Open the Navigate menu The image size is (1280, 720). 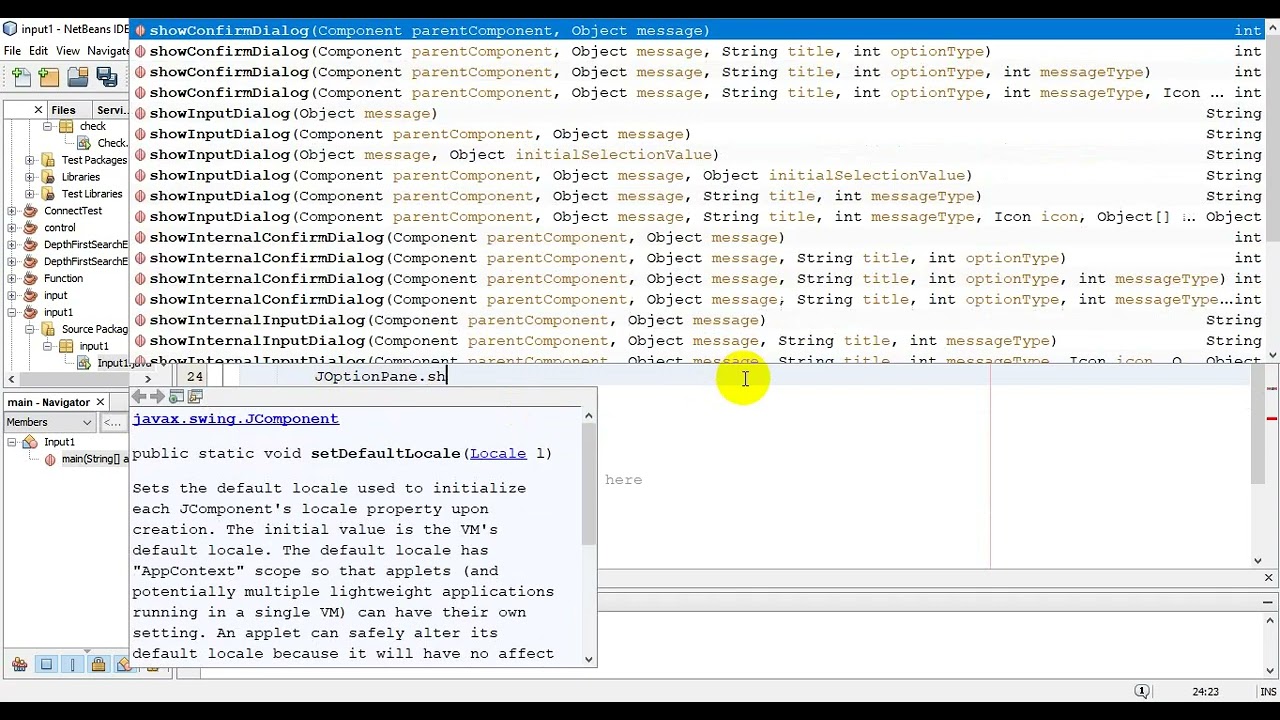(x=108, y=51)
